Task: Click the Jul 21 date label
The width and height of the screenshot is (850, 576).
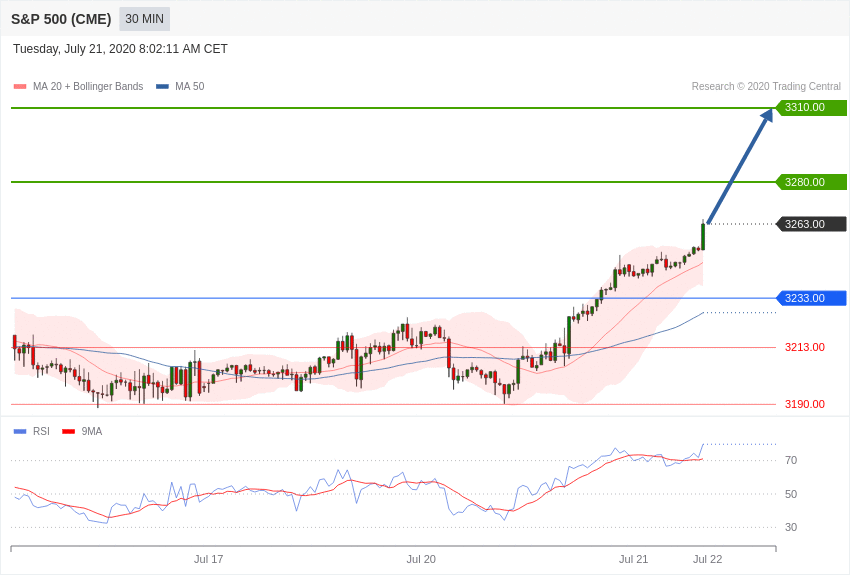Action: [634, 559]
